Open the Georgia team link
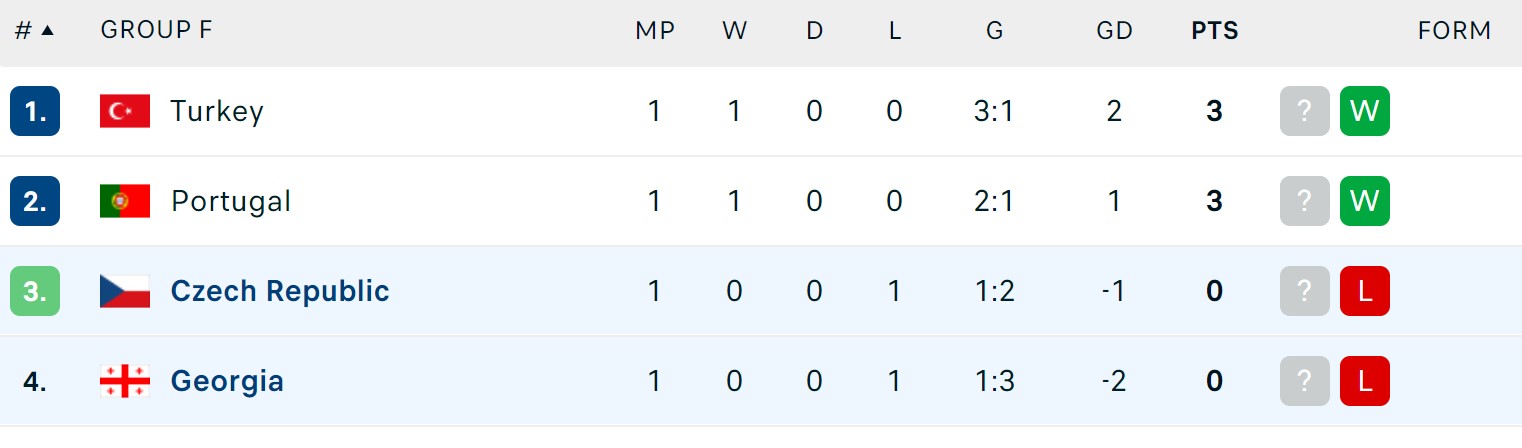This screenshot has height=448, width=1522. 227,381
